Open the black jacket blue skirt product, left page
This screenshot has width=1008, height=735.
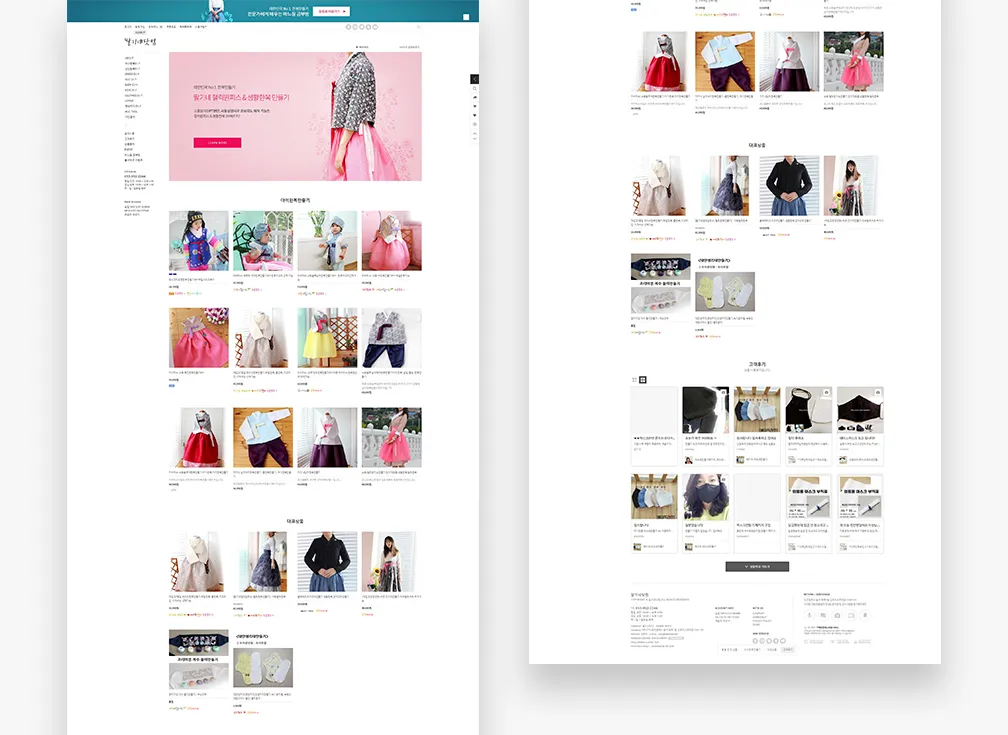[x=327, y=561]
